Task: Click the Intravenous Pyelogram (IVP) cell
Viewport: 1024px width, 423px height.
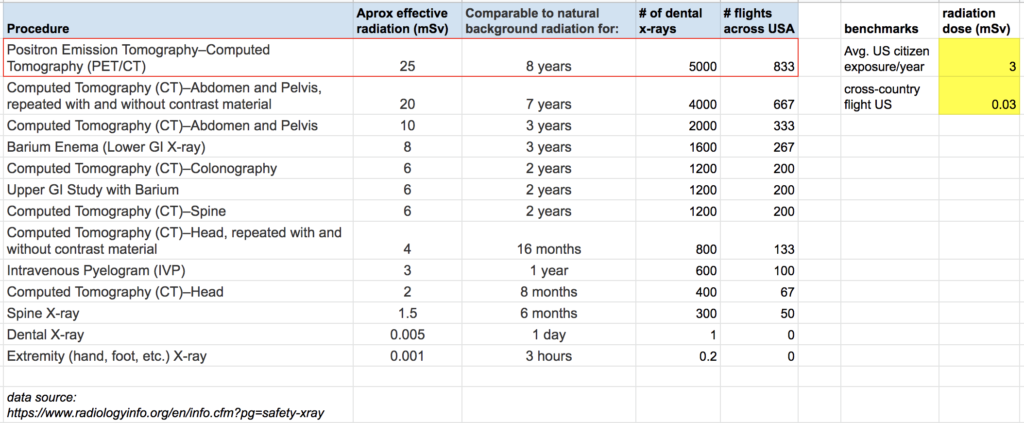Action: click(x=178, y=270)
